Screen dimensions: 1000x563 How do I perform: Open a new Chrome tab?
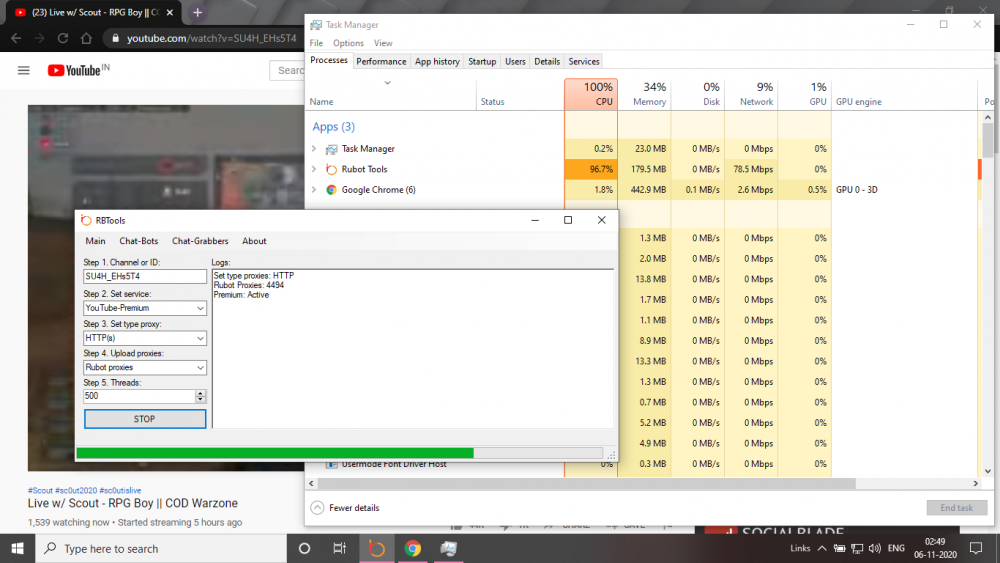click(x=198, y=12)
